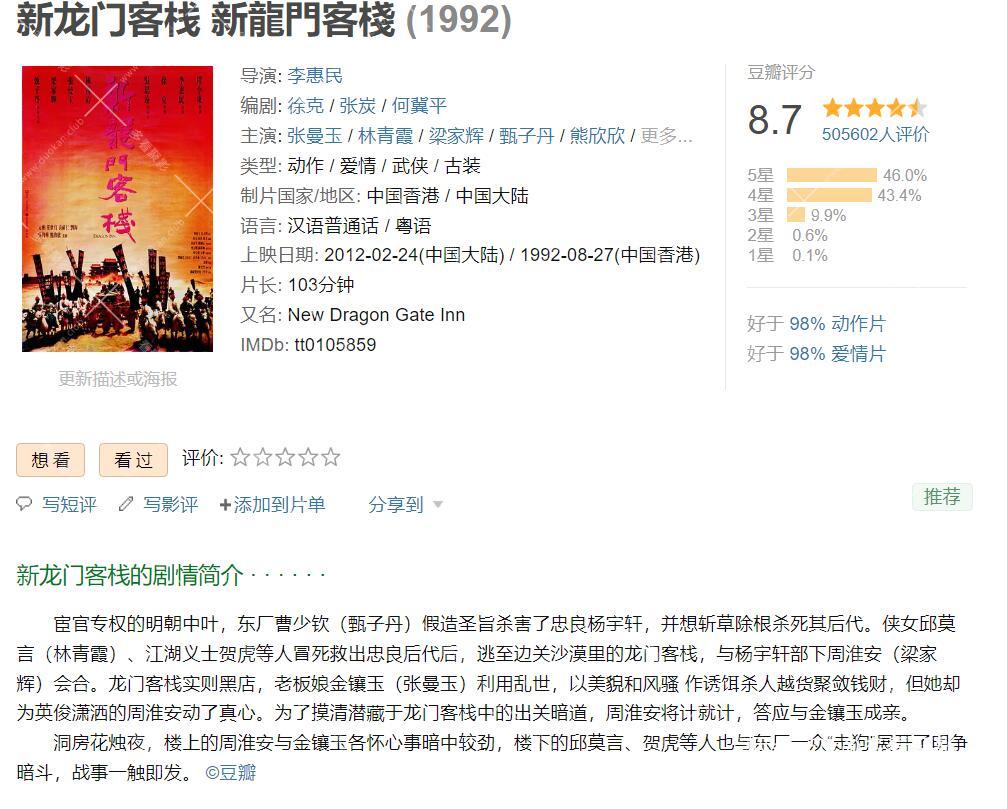Toggle the 想看 wishlist button
This screenshot has width=1007, height=809.
50,459
